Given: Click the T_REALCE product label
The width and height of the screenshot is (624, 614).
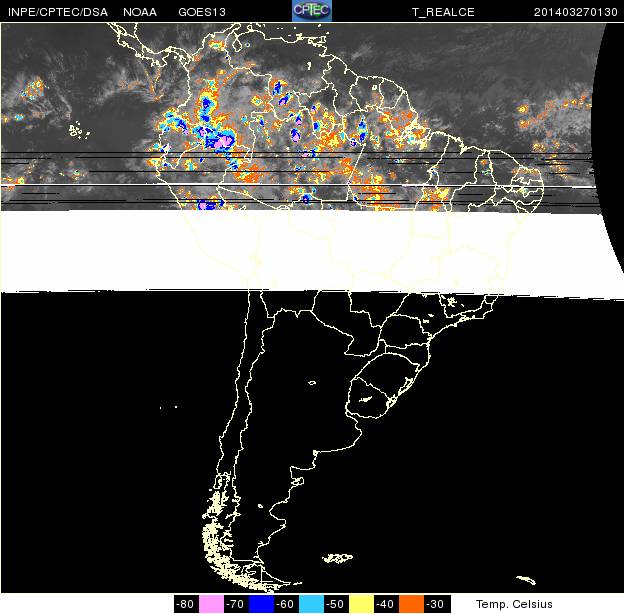Looking at the screenshot, I should [x=443, y=11].
